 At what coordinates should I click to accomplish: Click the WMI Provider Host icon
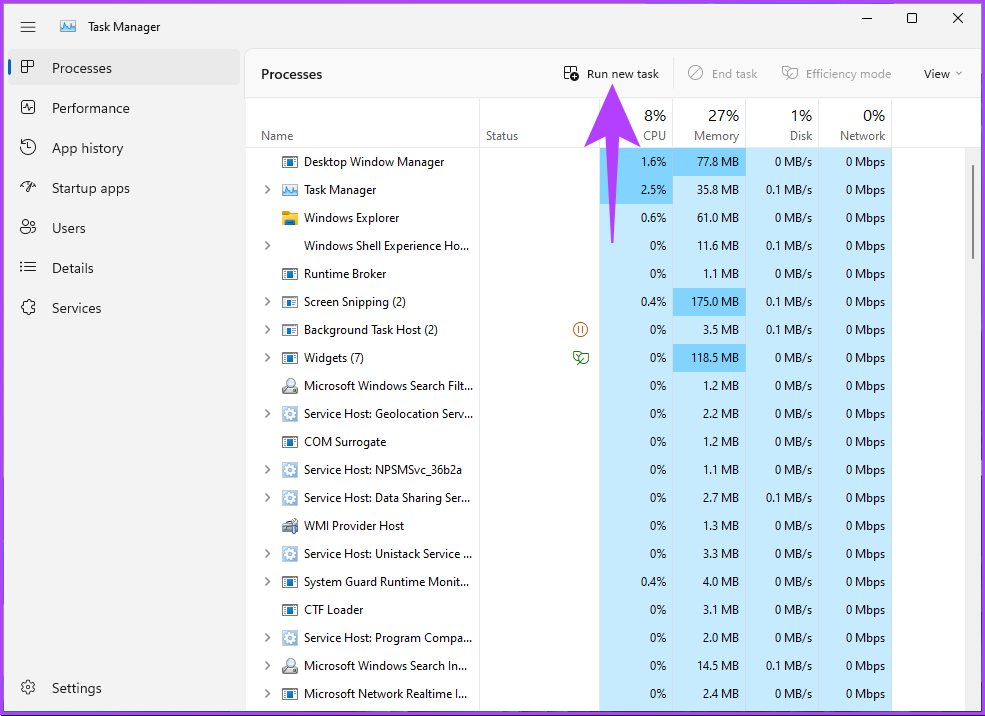[290, 526]
